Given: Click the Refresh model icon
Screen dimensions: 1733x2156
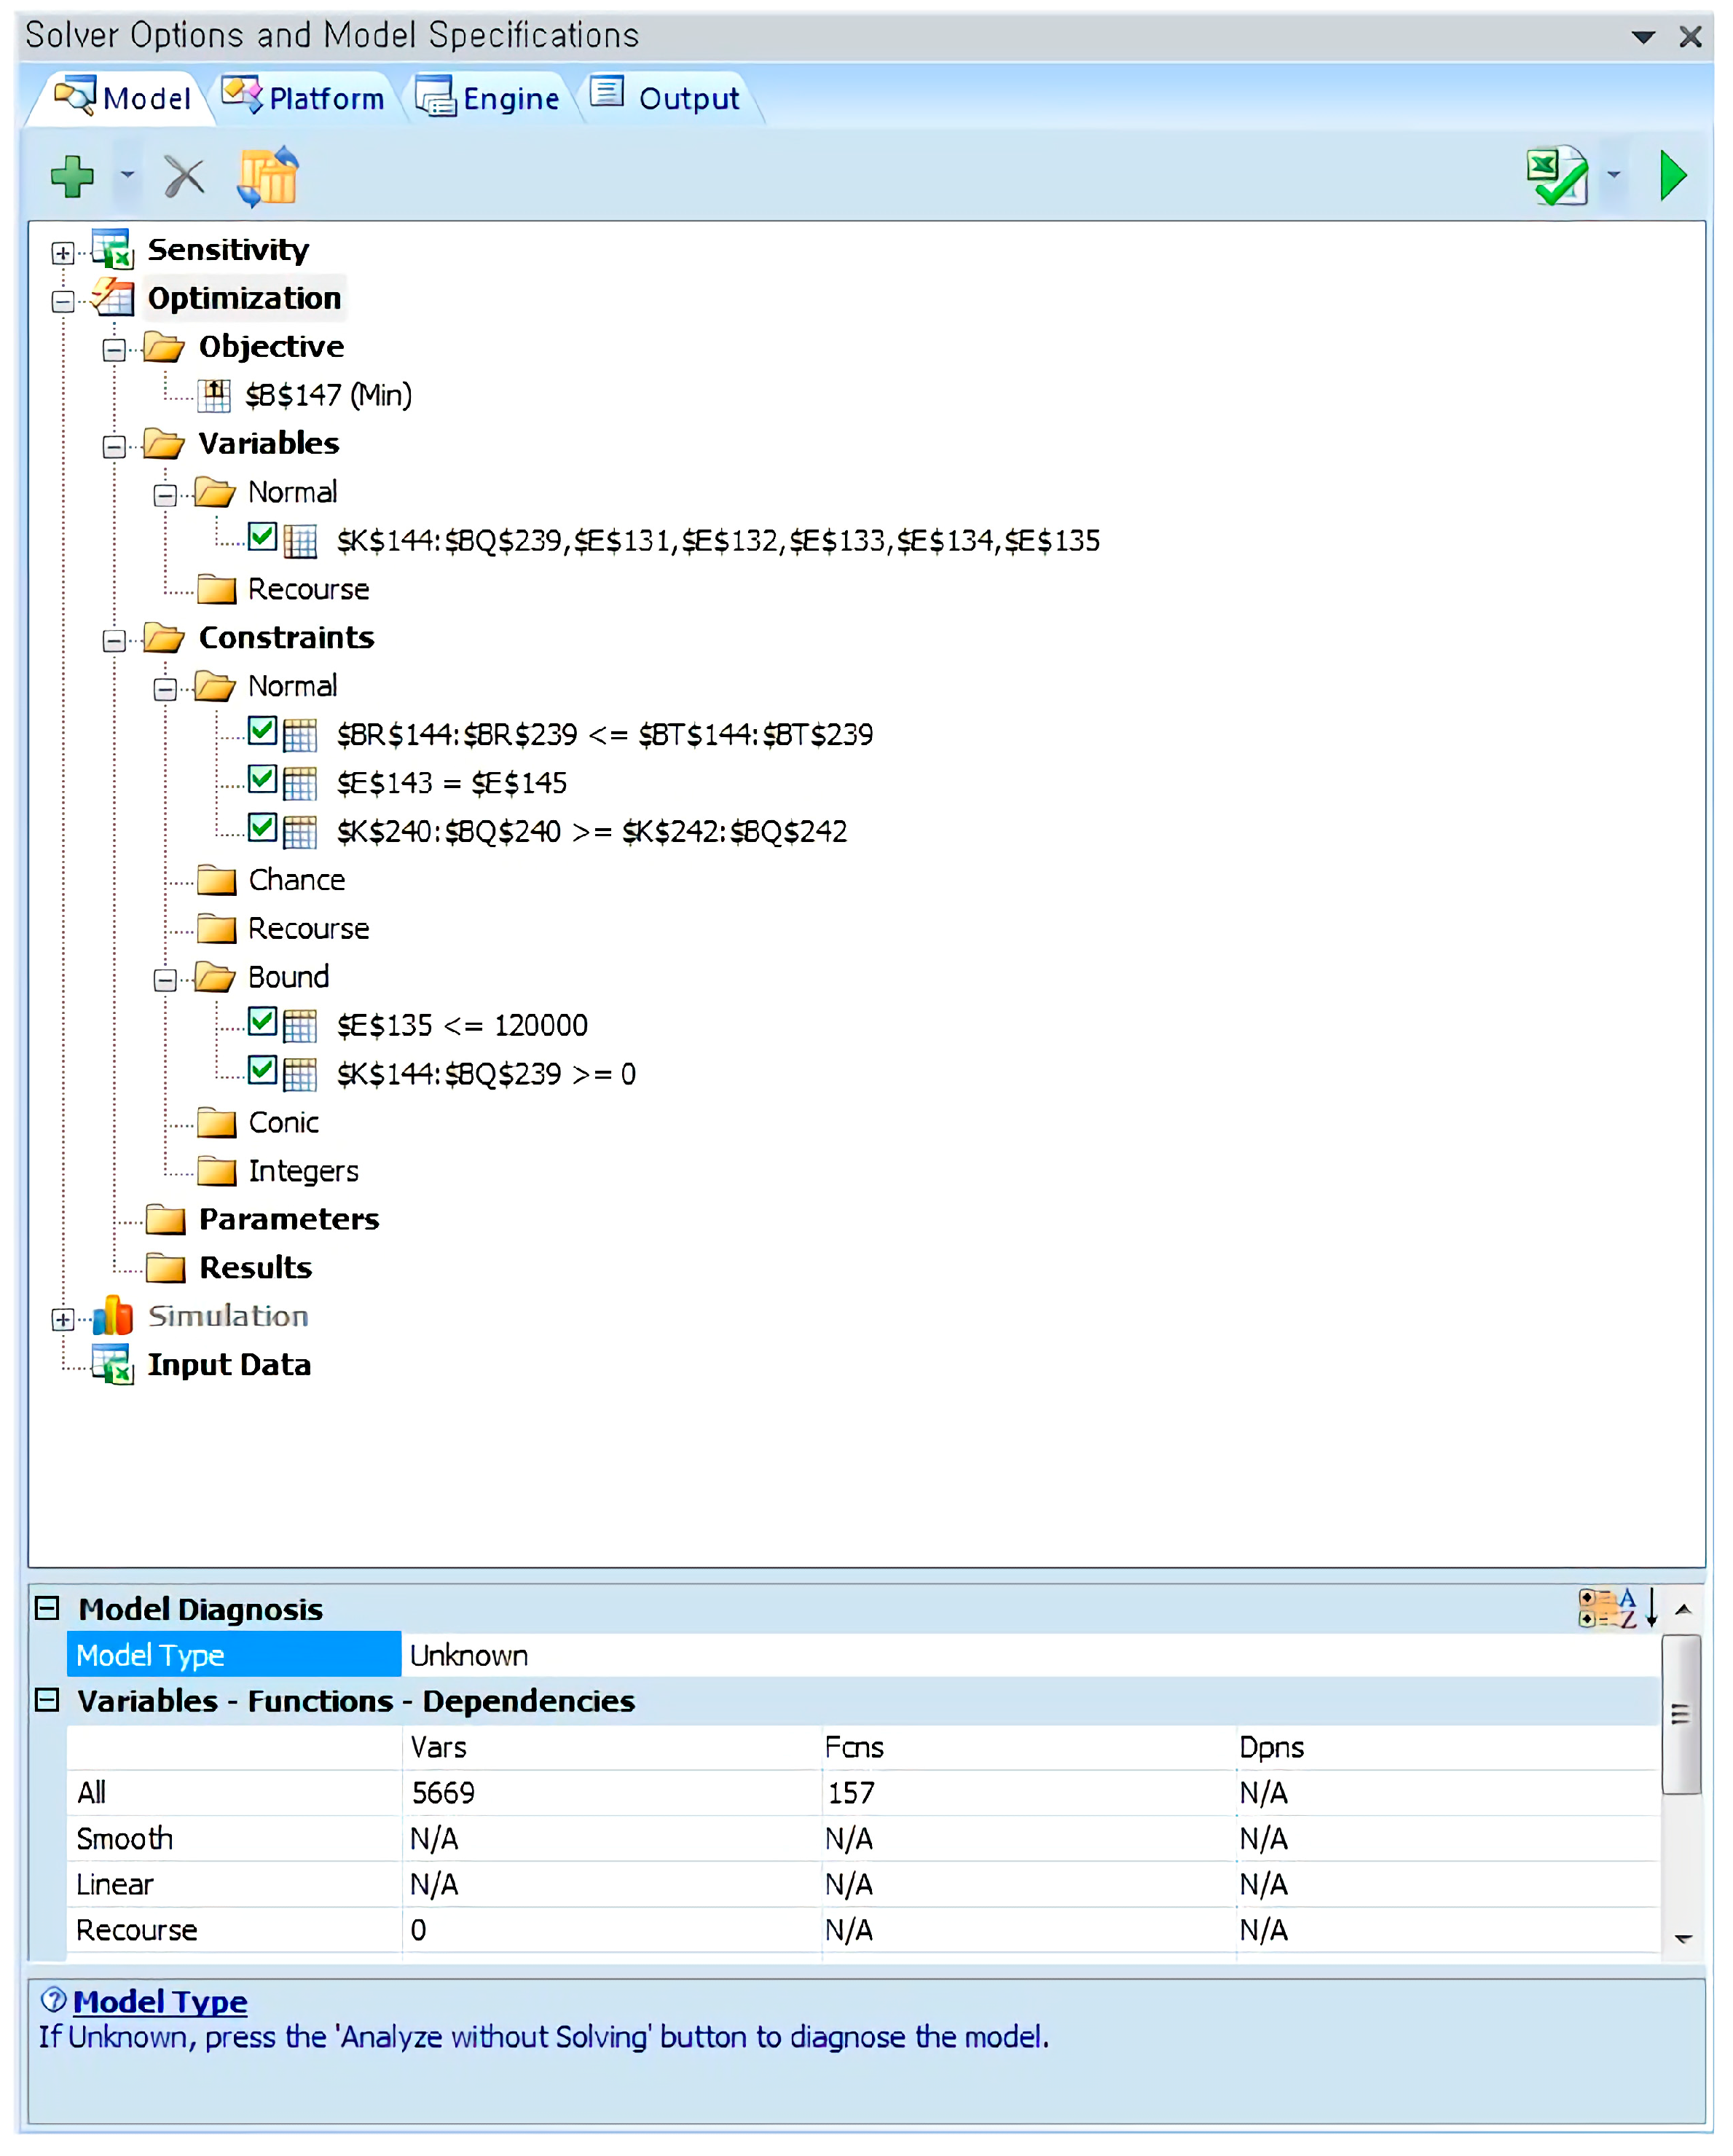Looking at the screenshot, I should coord(267,177).
